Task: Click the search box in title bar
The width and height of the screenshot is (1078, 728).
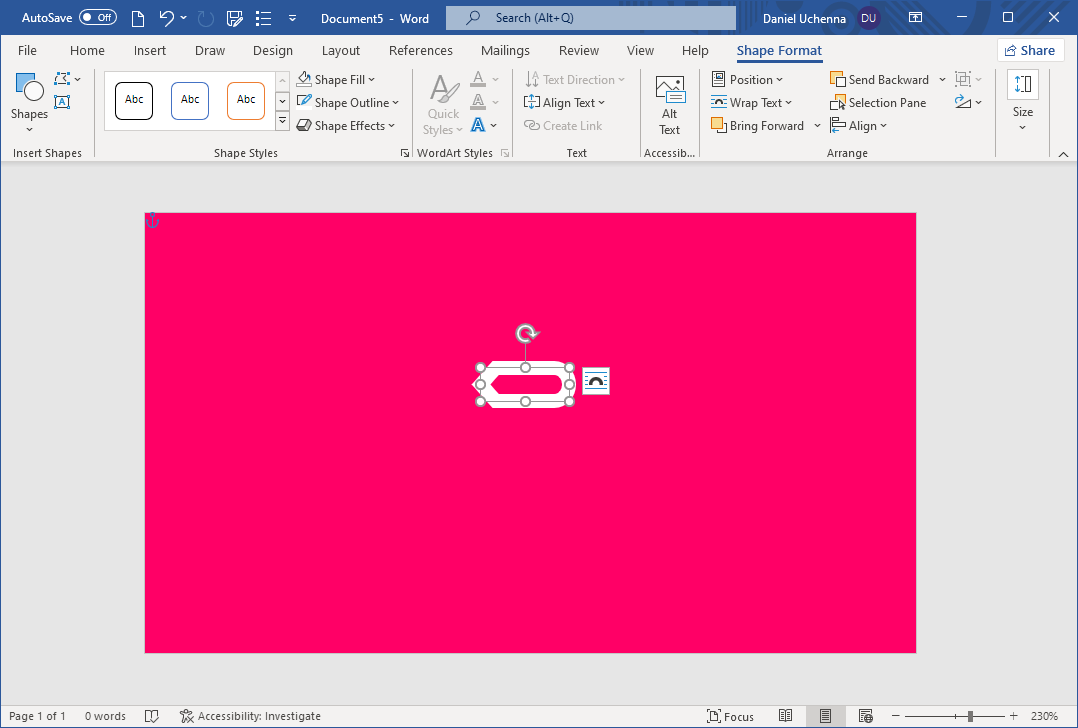Action: pos(590,18)
